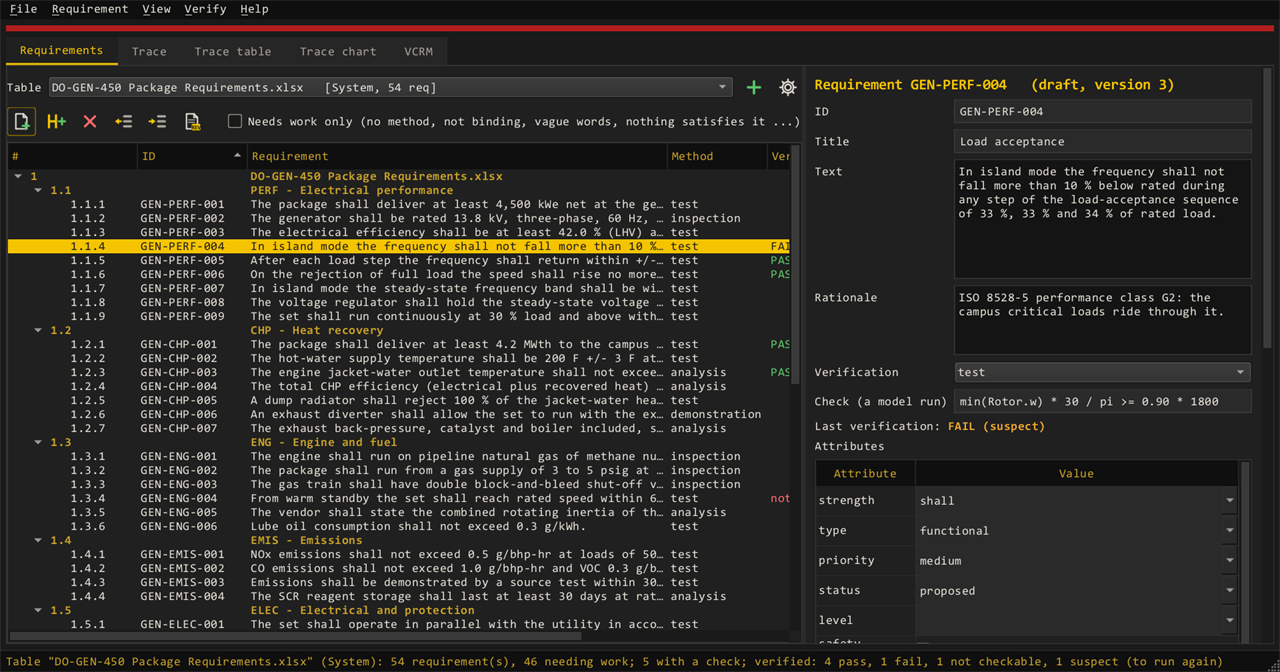Open table settings with the gear icon
The image size is (1280, 672).
(x=788, y=87)
